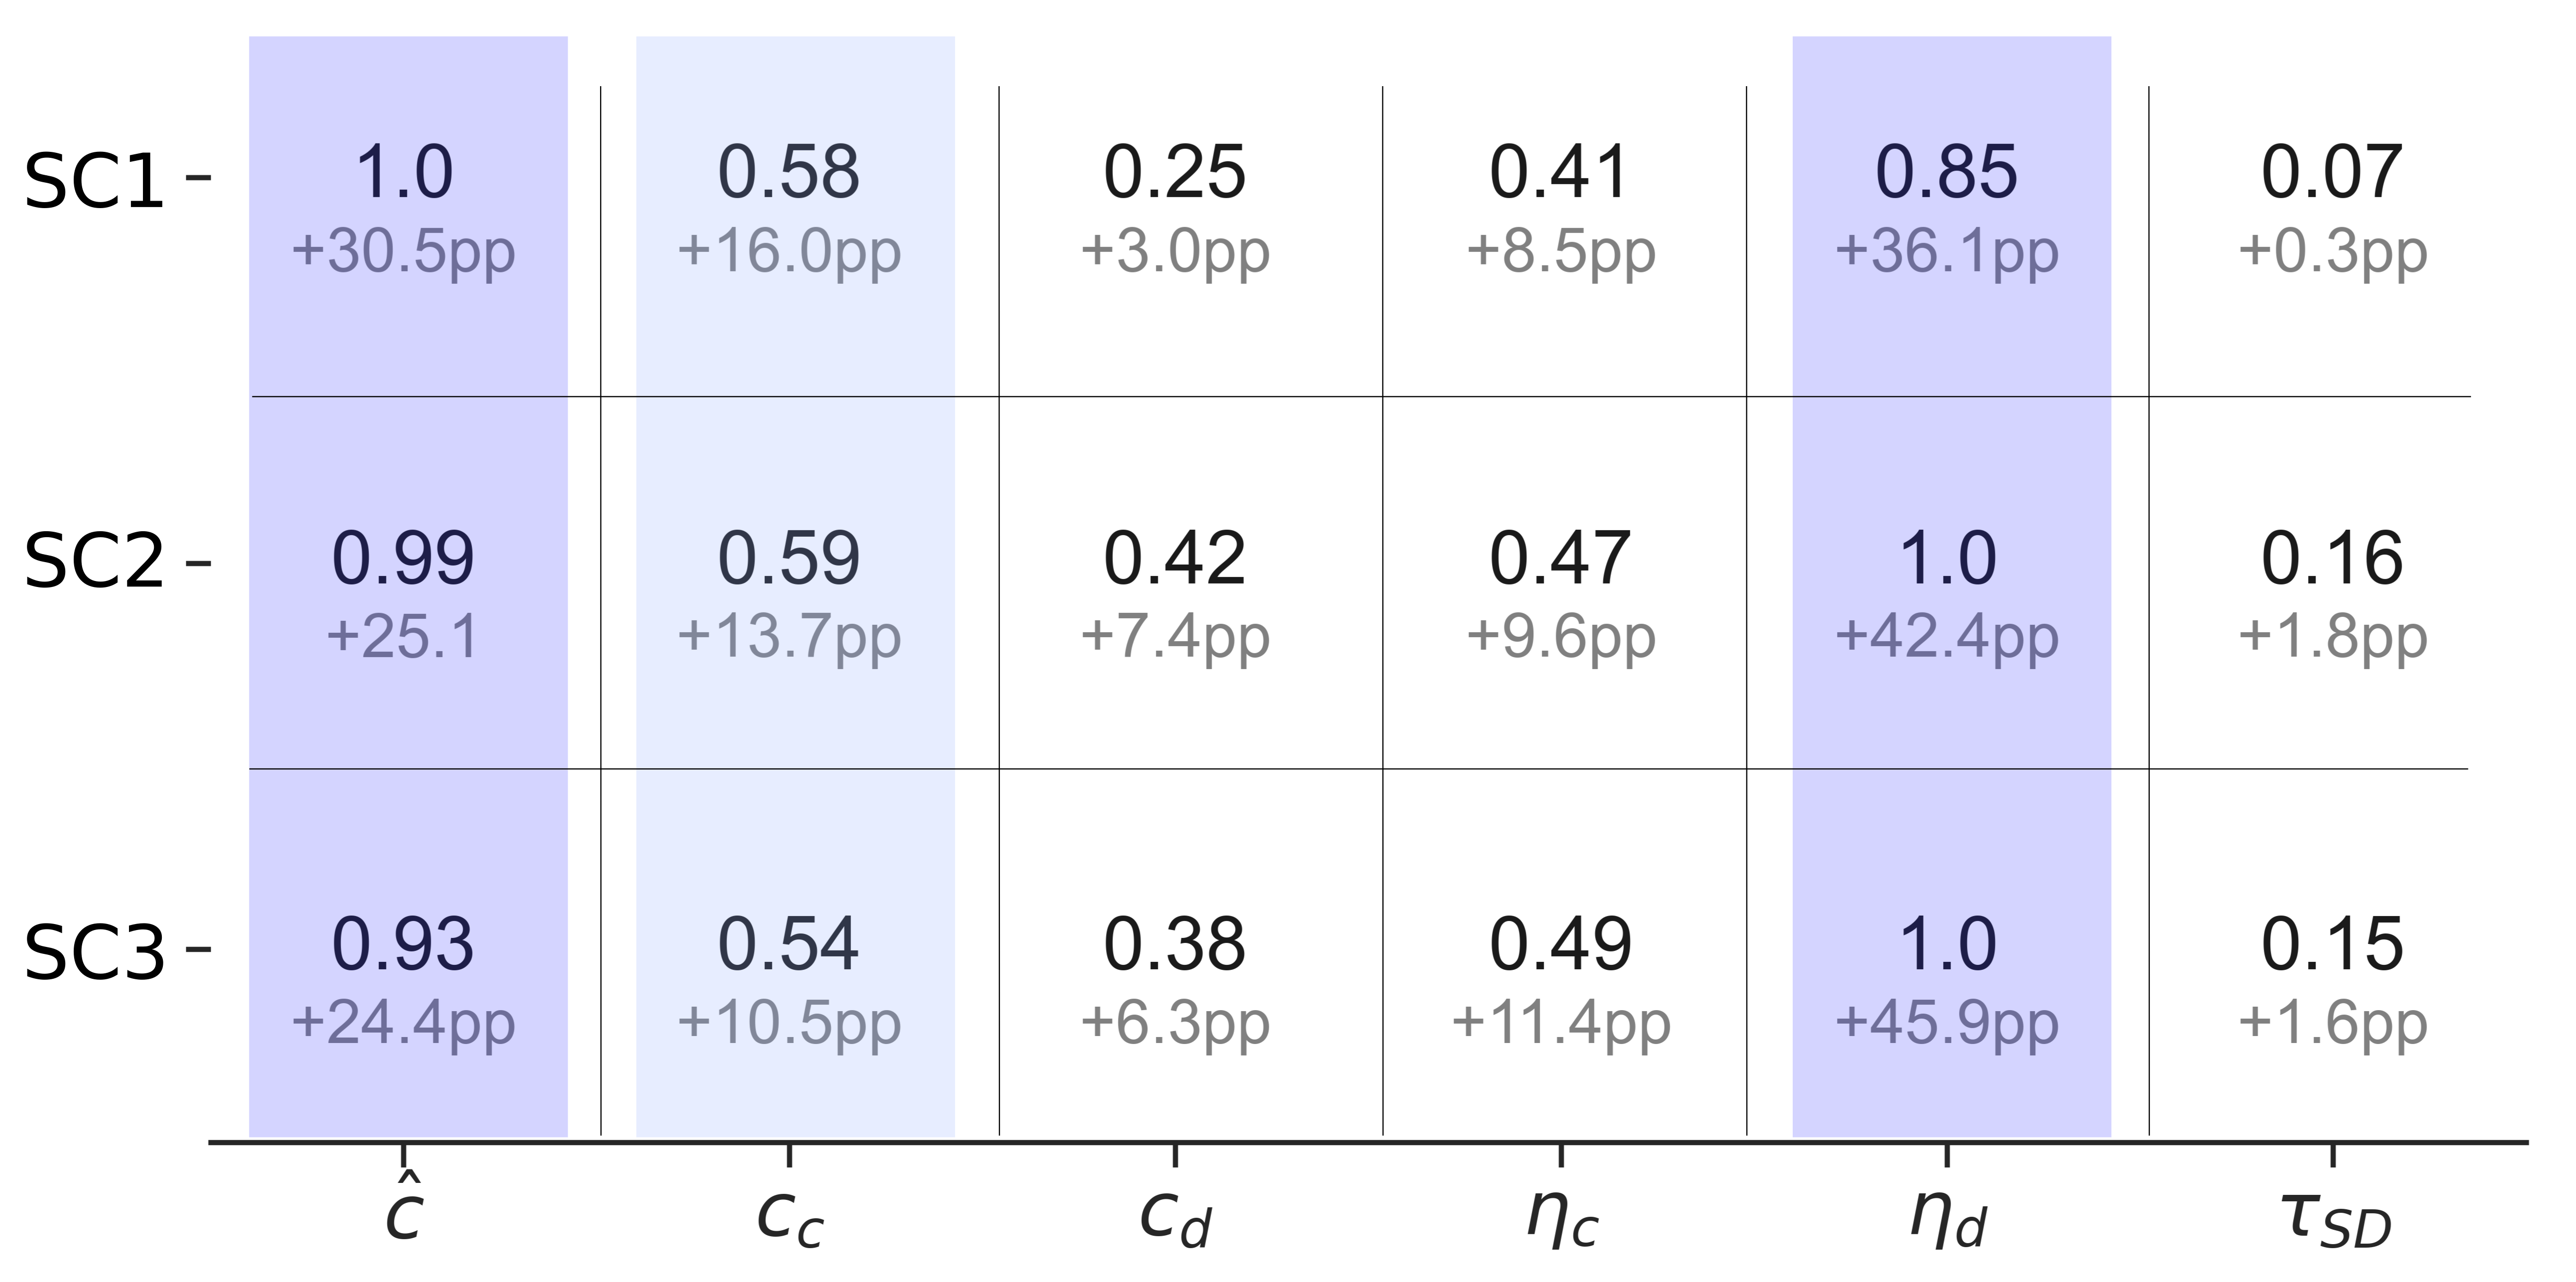Click the SC2 η_c value 0.47
The image size is (2576, 1282).
pos(1560,559)
